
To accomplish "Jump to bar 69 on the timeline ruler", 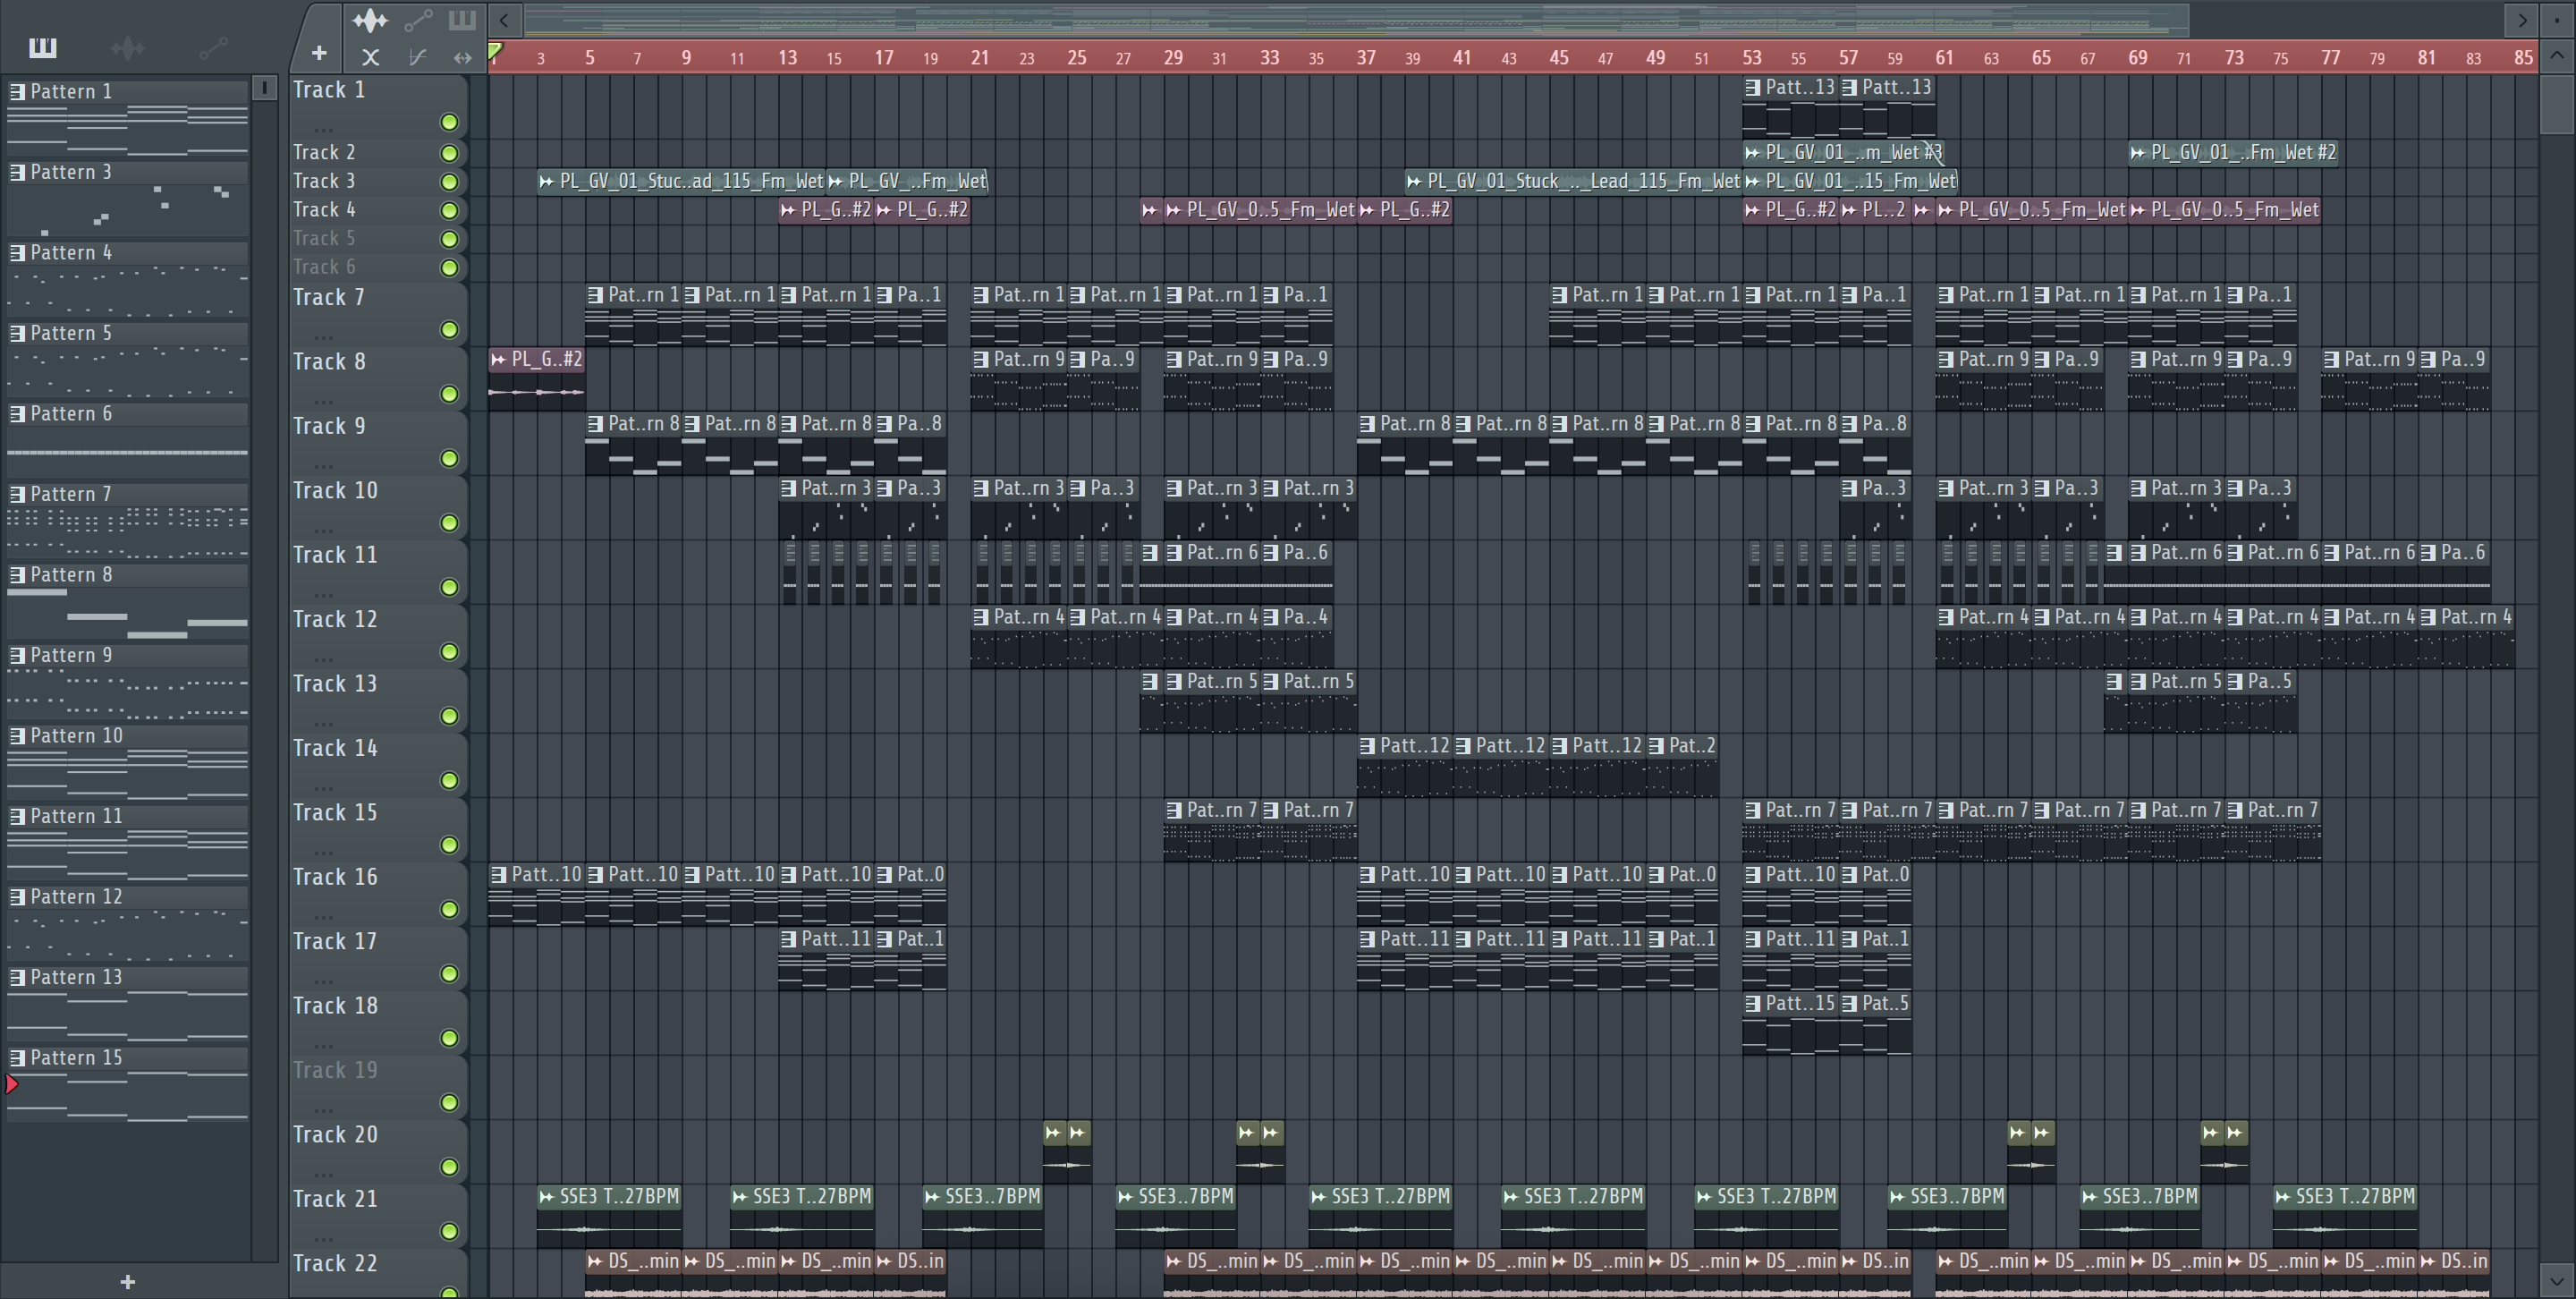I will [x=2137, y=58].
